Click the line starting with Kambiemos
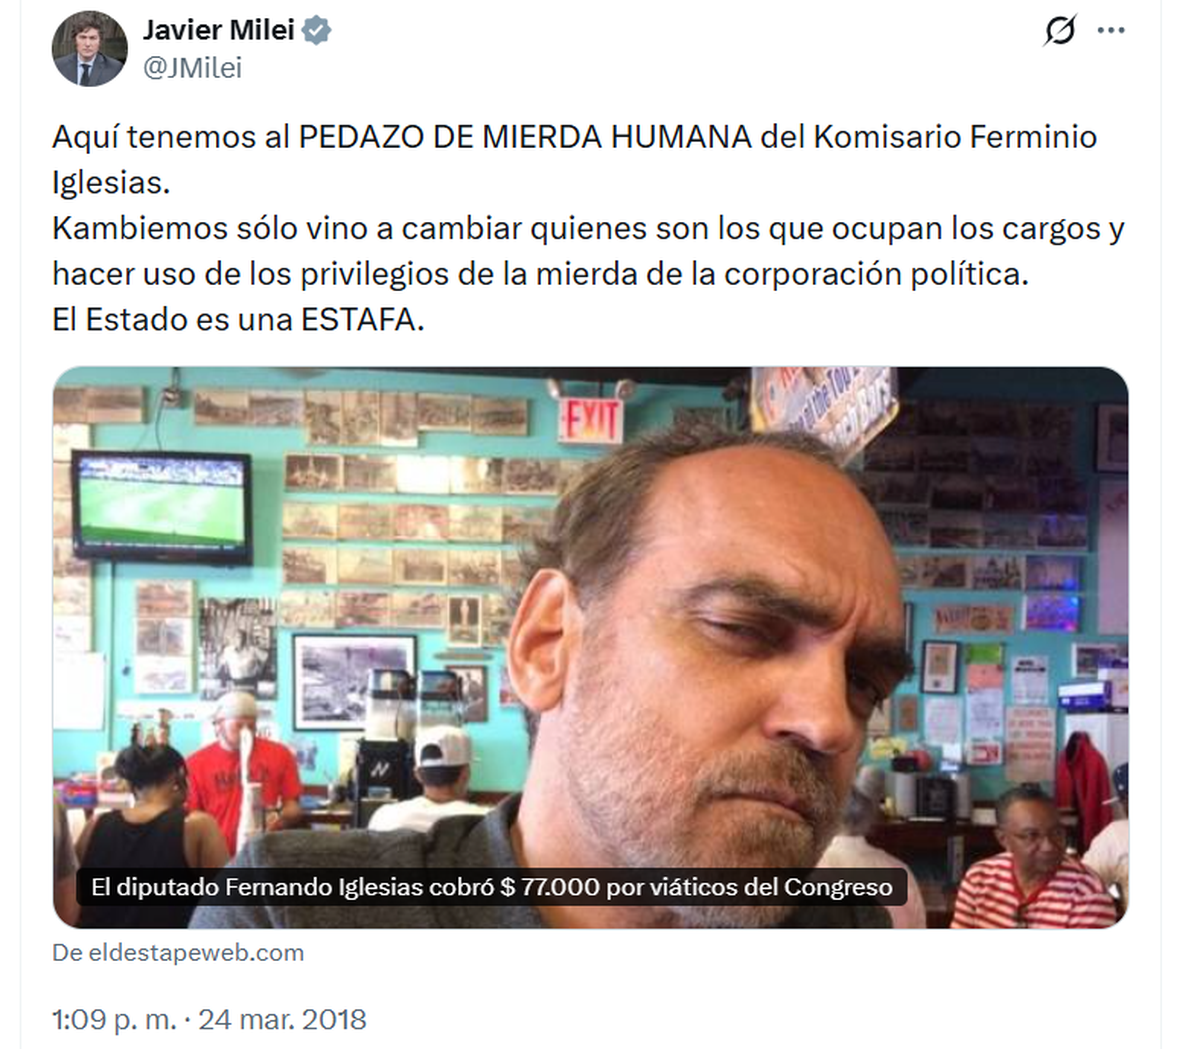 coord(589,229)
